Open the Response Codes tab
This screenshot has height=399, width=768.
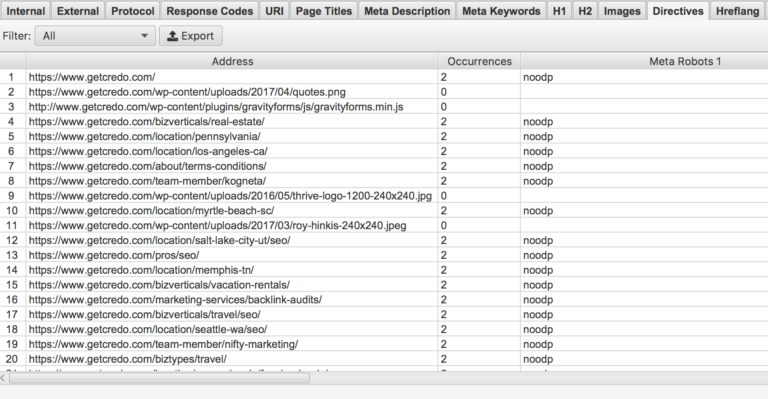pos(210,11)
